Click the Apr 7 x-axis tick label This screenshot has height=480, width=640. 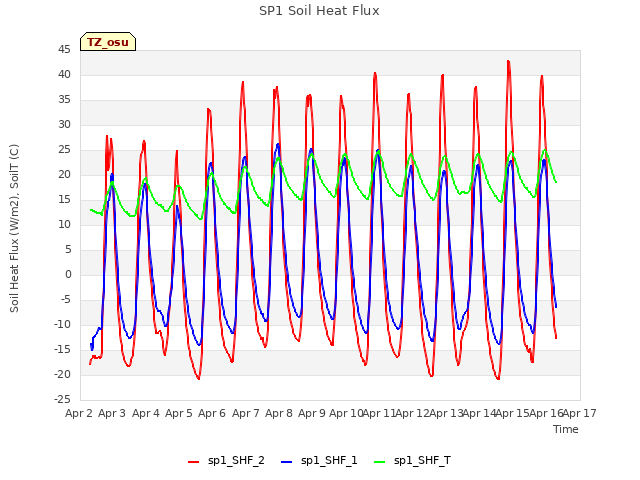pos(246,413)
